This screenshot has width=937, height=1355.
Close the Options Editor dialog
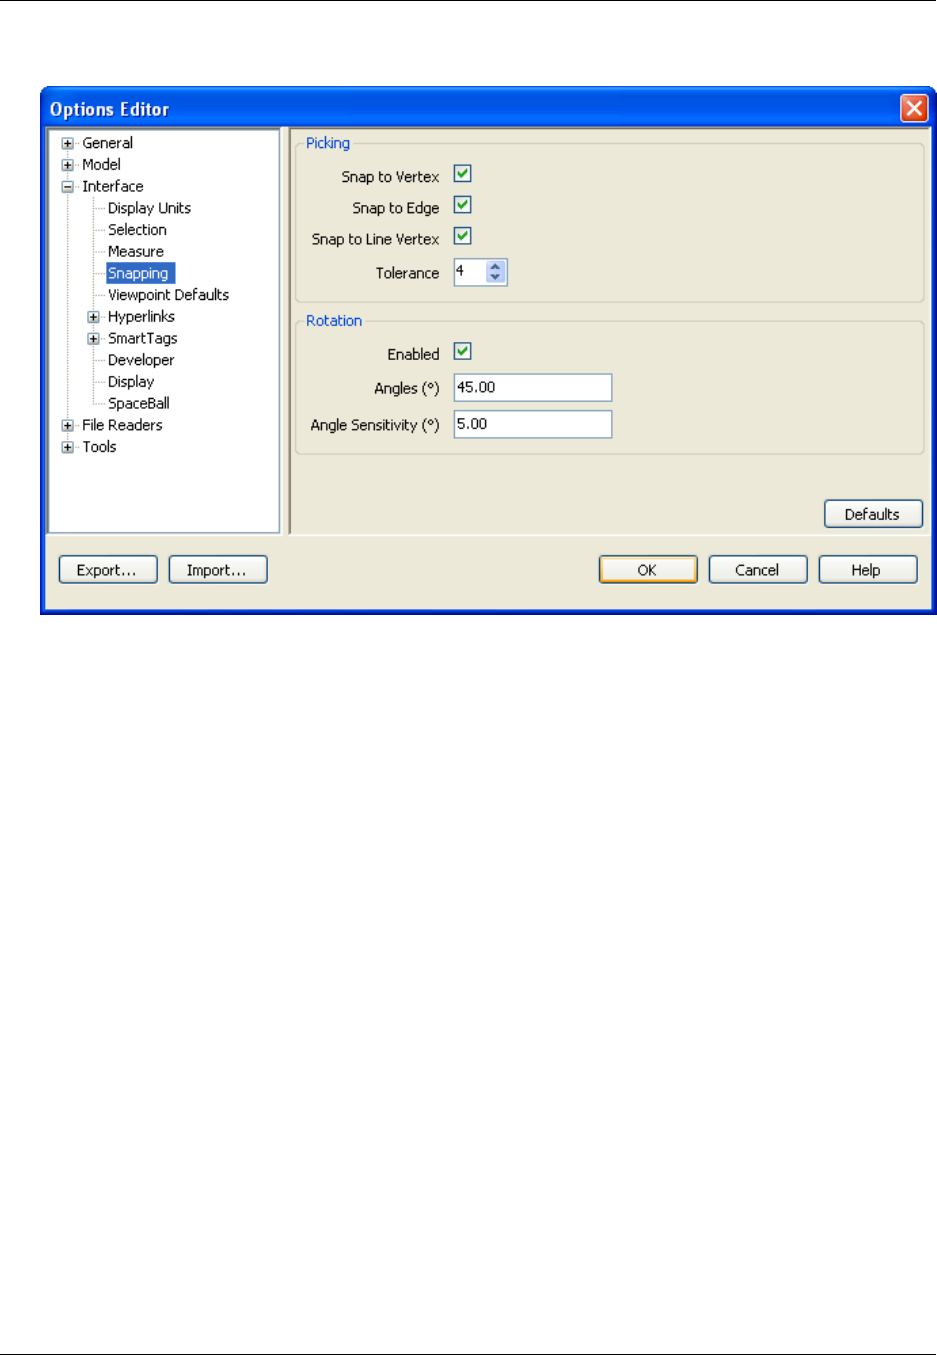click(x=914, y=108)
